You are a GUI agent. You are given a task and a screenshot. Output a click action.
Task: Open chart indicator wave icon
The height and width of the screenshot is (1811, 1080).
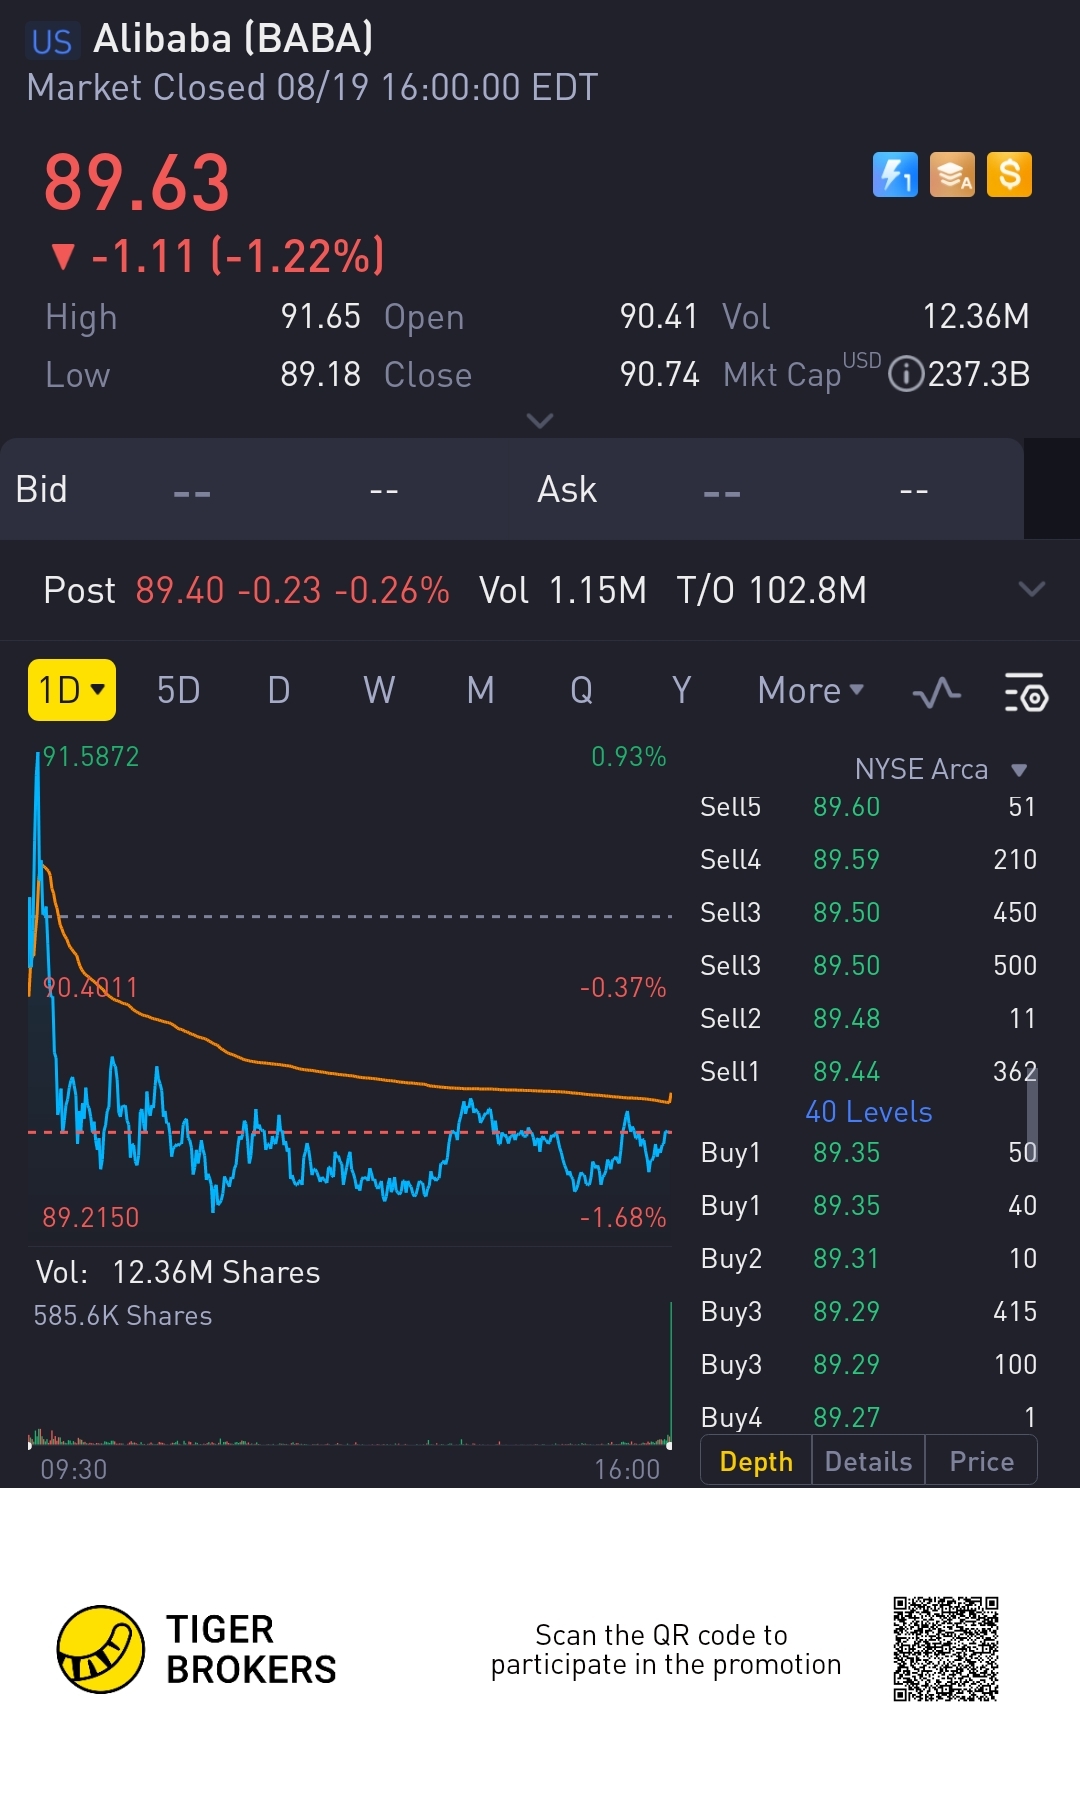(x=937, y=692)
